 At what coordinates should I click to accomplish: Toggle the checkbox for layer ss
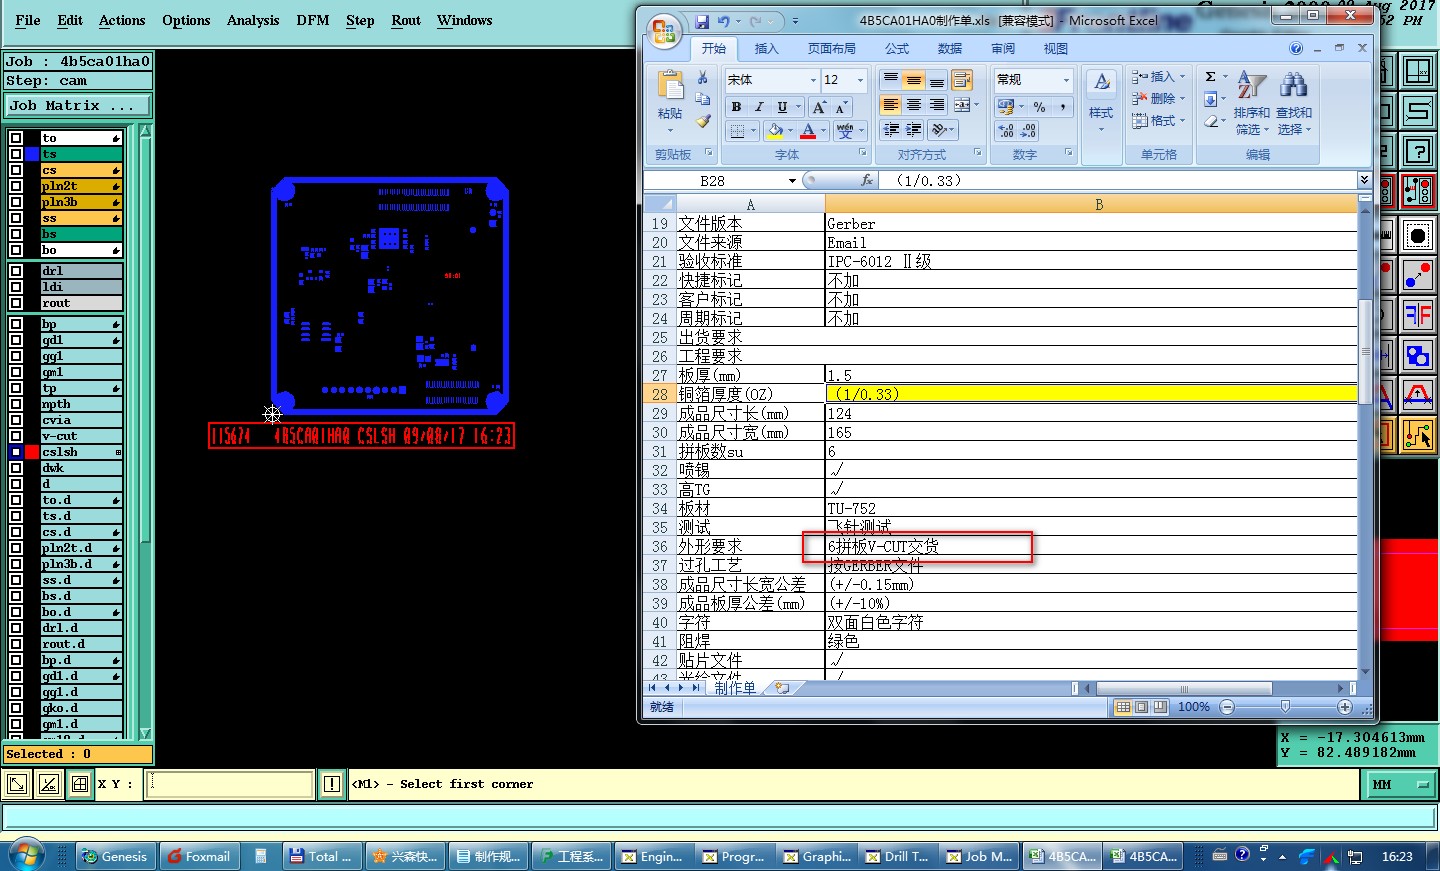15,218
